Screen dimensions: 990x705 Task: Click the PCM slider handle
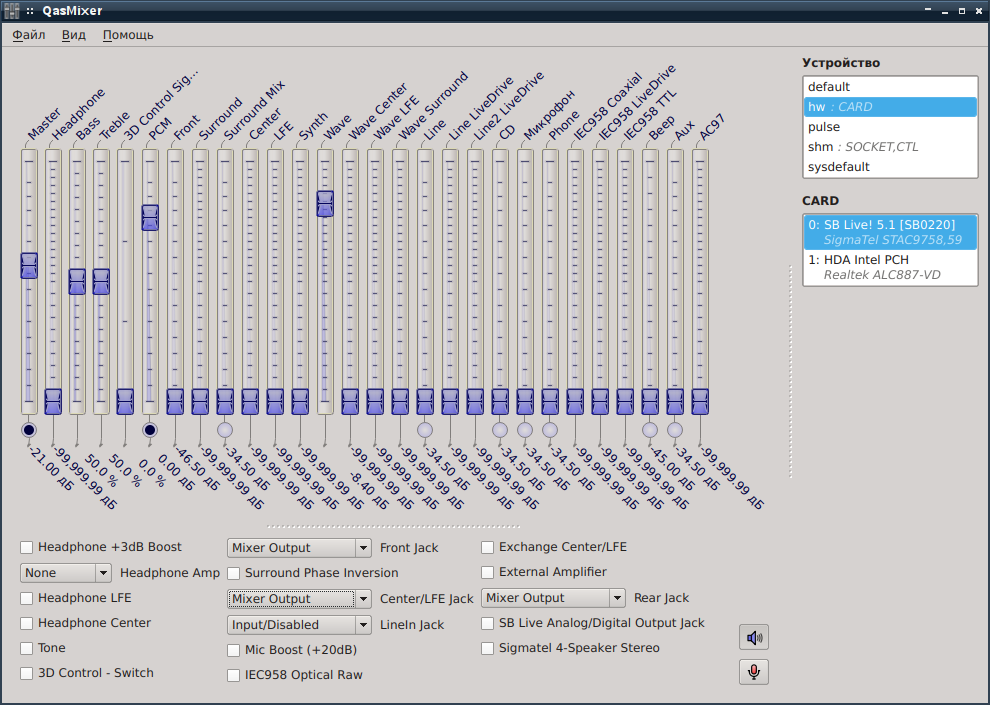coord(150,218)
